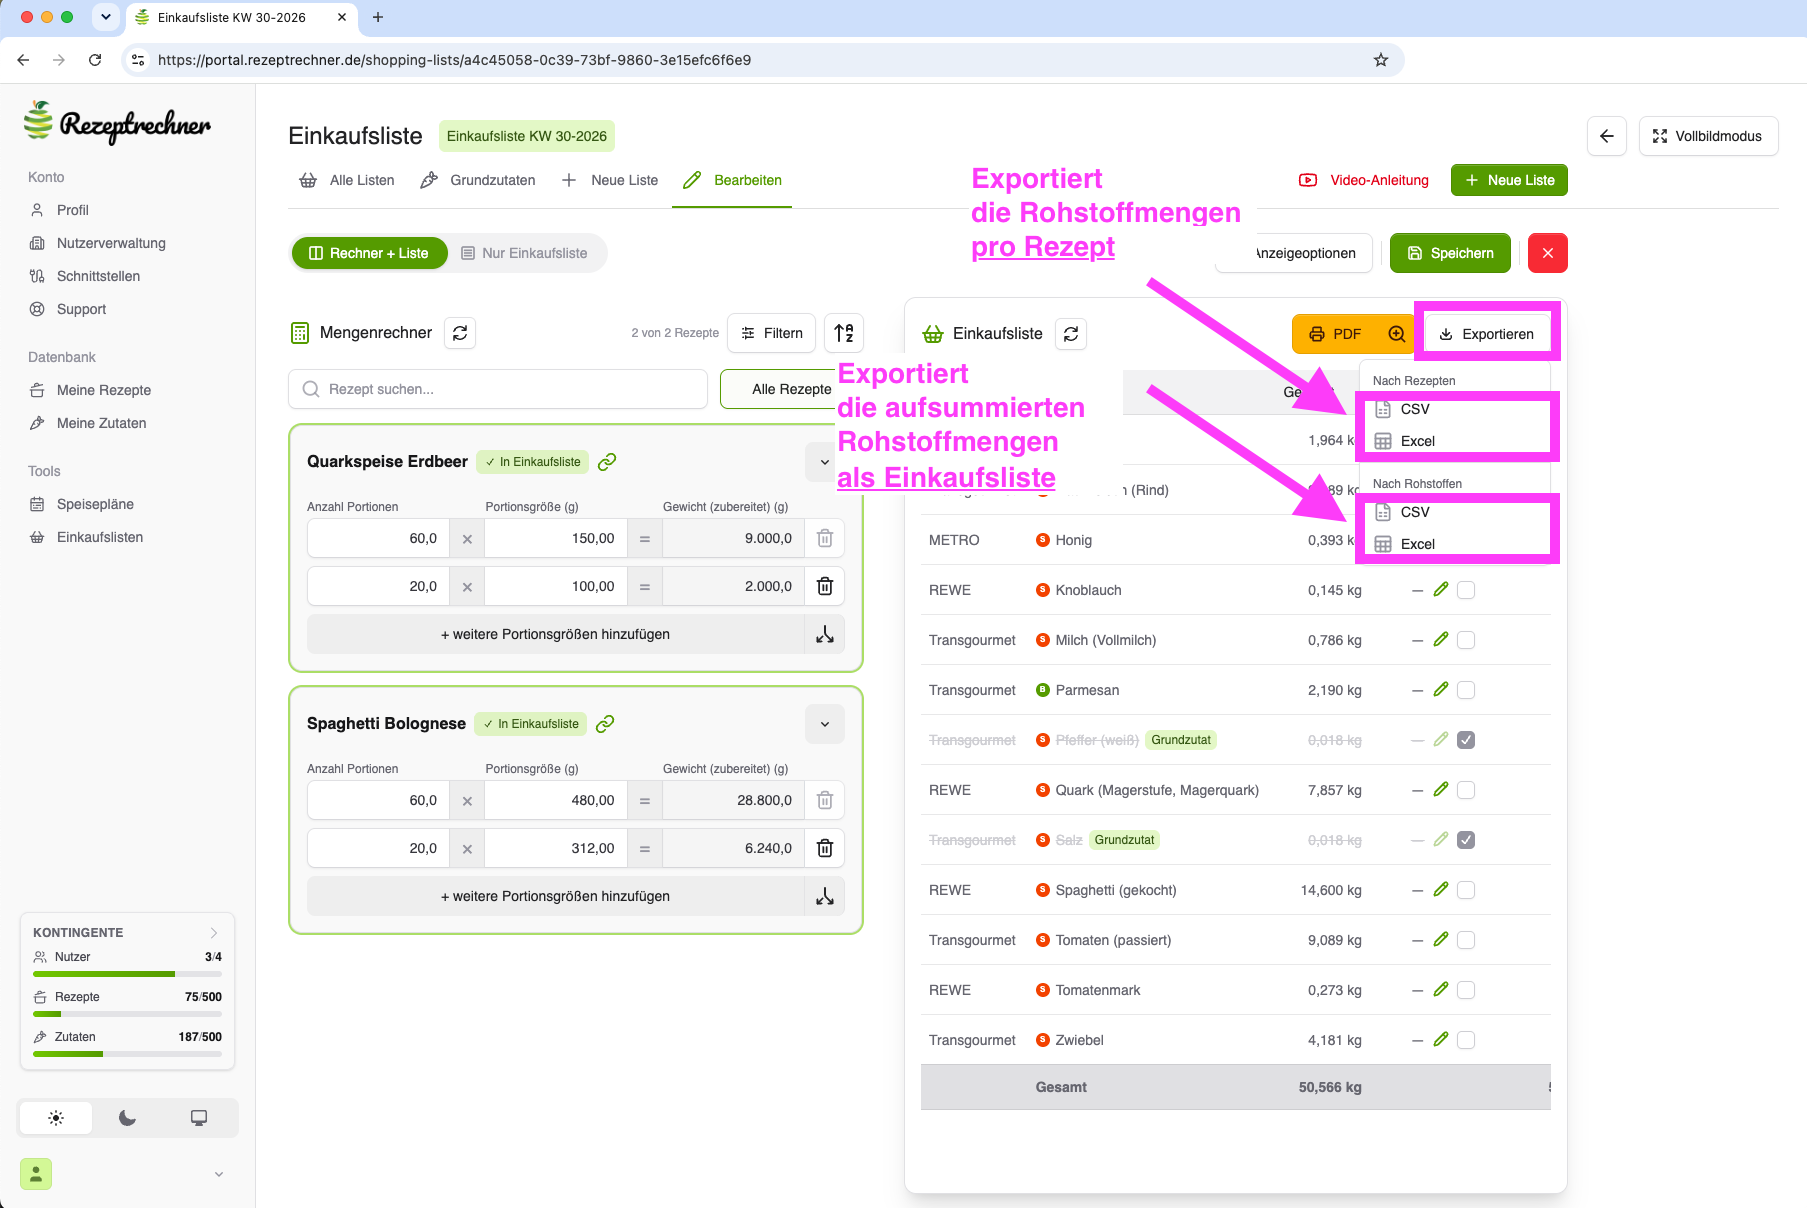Viewport: 1807px width, 1208px height.
Task: Click the link icon beside Spaghetti Bolognese
Action: coord(605,723)
